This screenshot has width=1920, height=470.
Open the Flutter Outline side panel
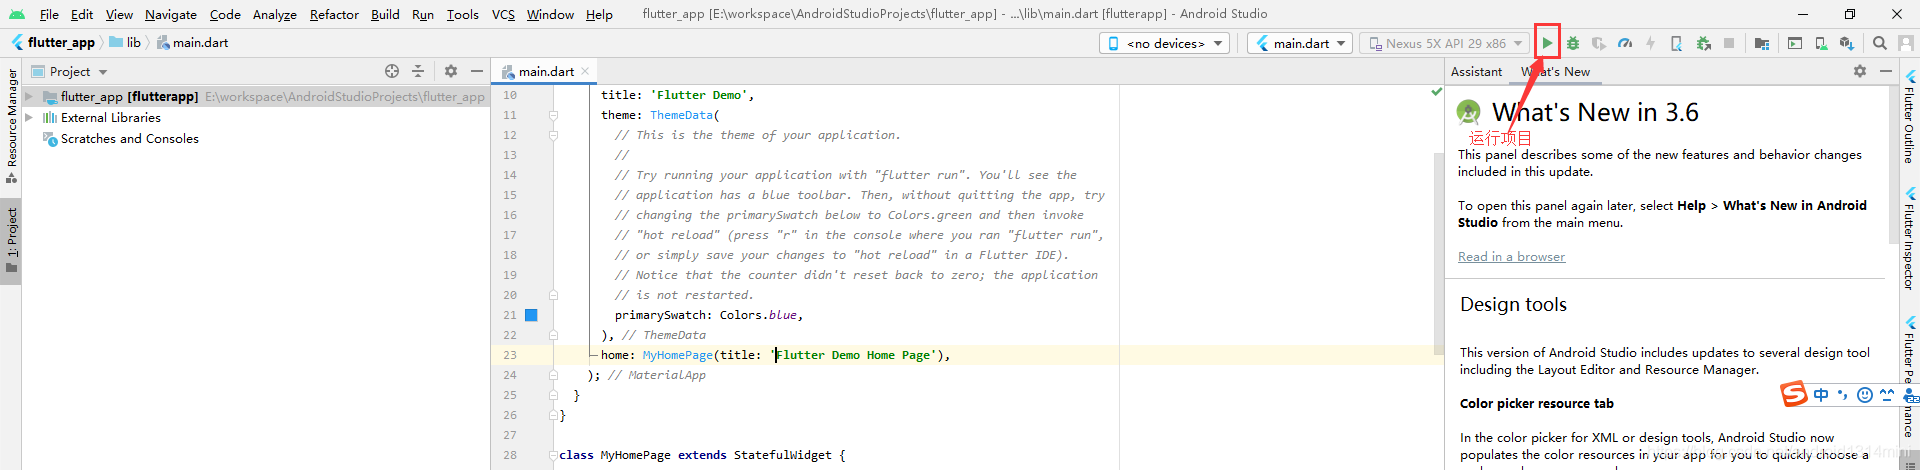(x=1910, y=115)
